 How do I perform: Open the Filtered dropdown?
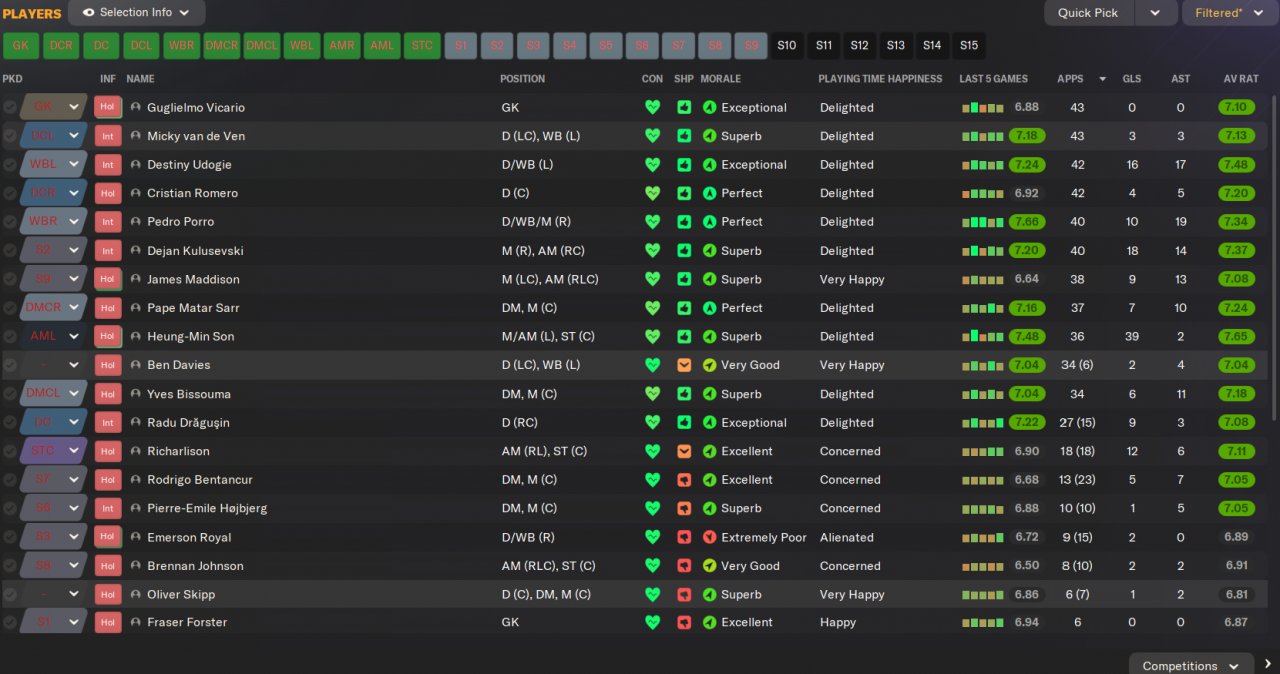point(1230,13)
